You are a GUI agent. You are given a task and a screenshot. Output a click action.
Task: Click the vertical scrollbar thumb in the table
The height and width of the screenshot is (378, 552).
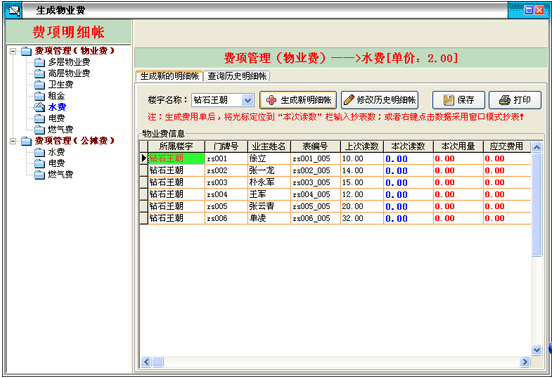[x=537, y=205]
